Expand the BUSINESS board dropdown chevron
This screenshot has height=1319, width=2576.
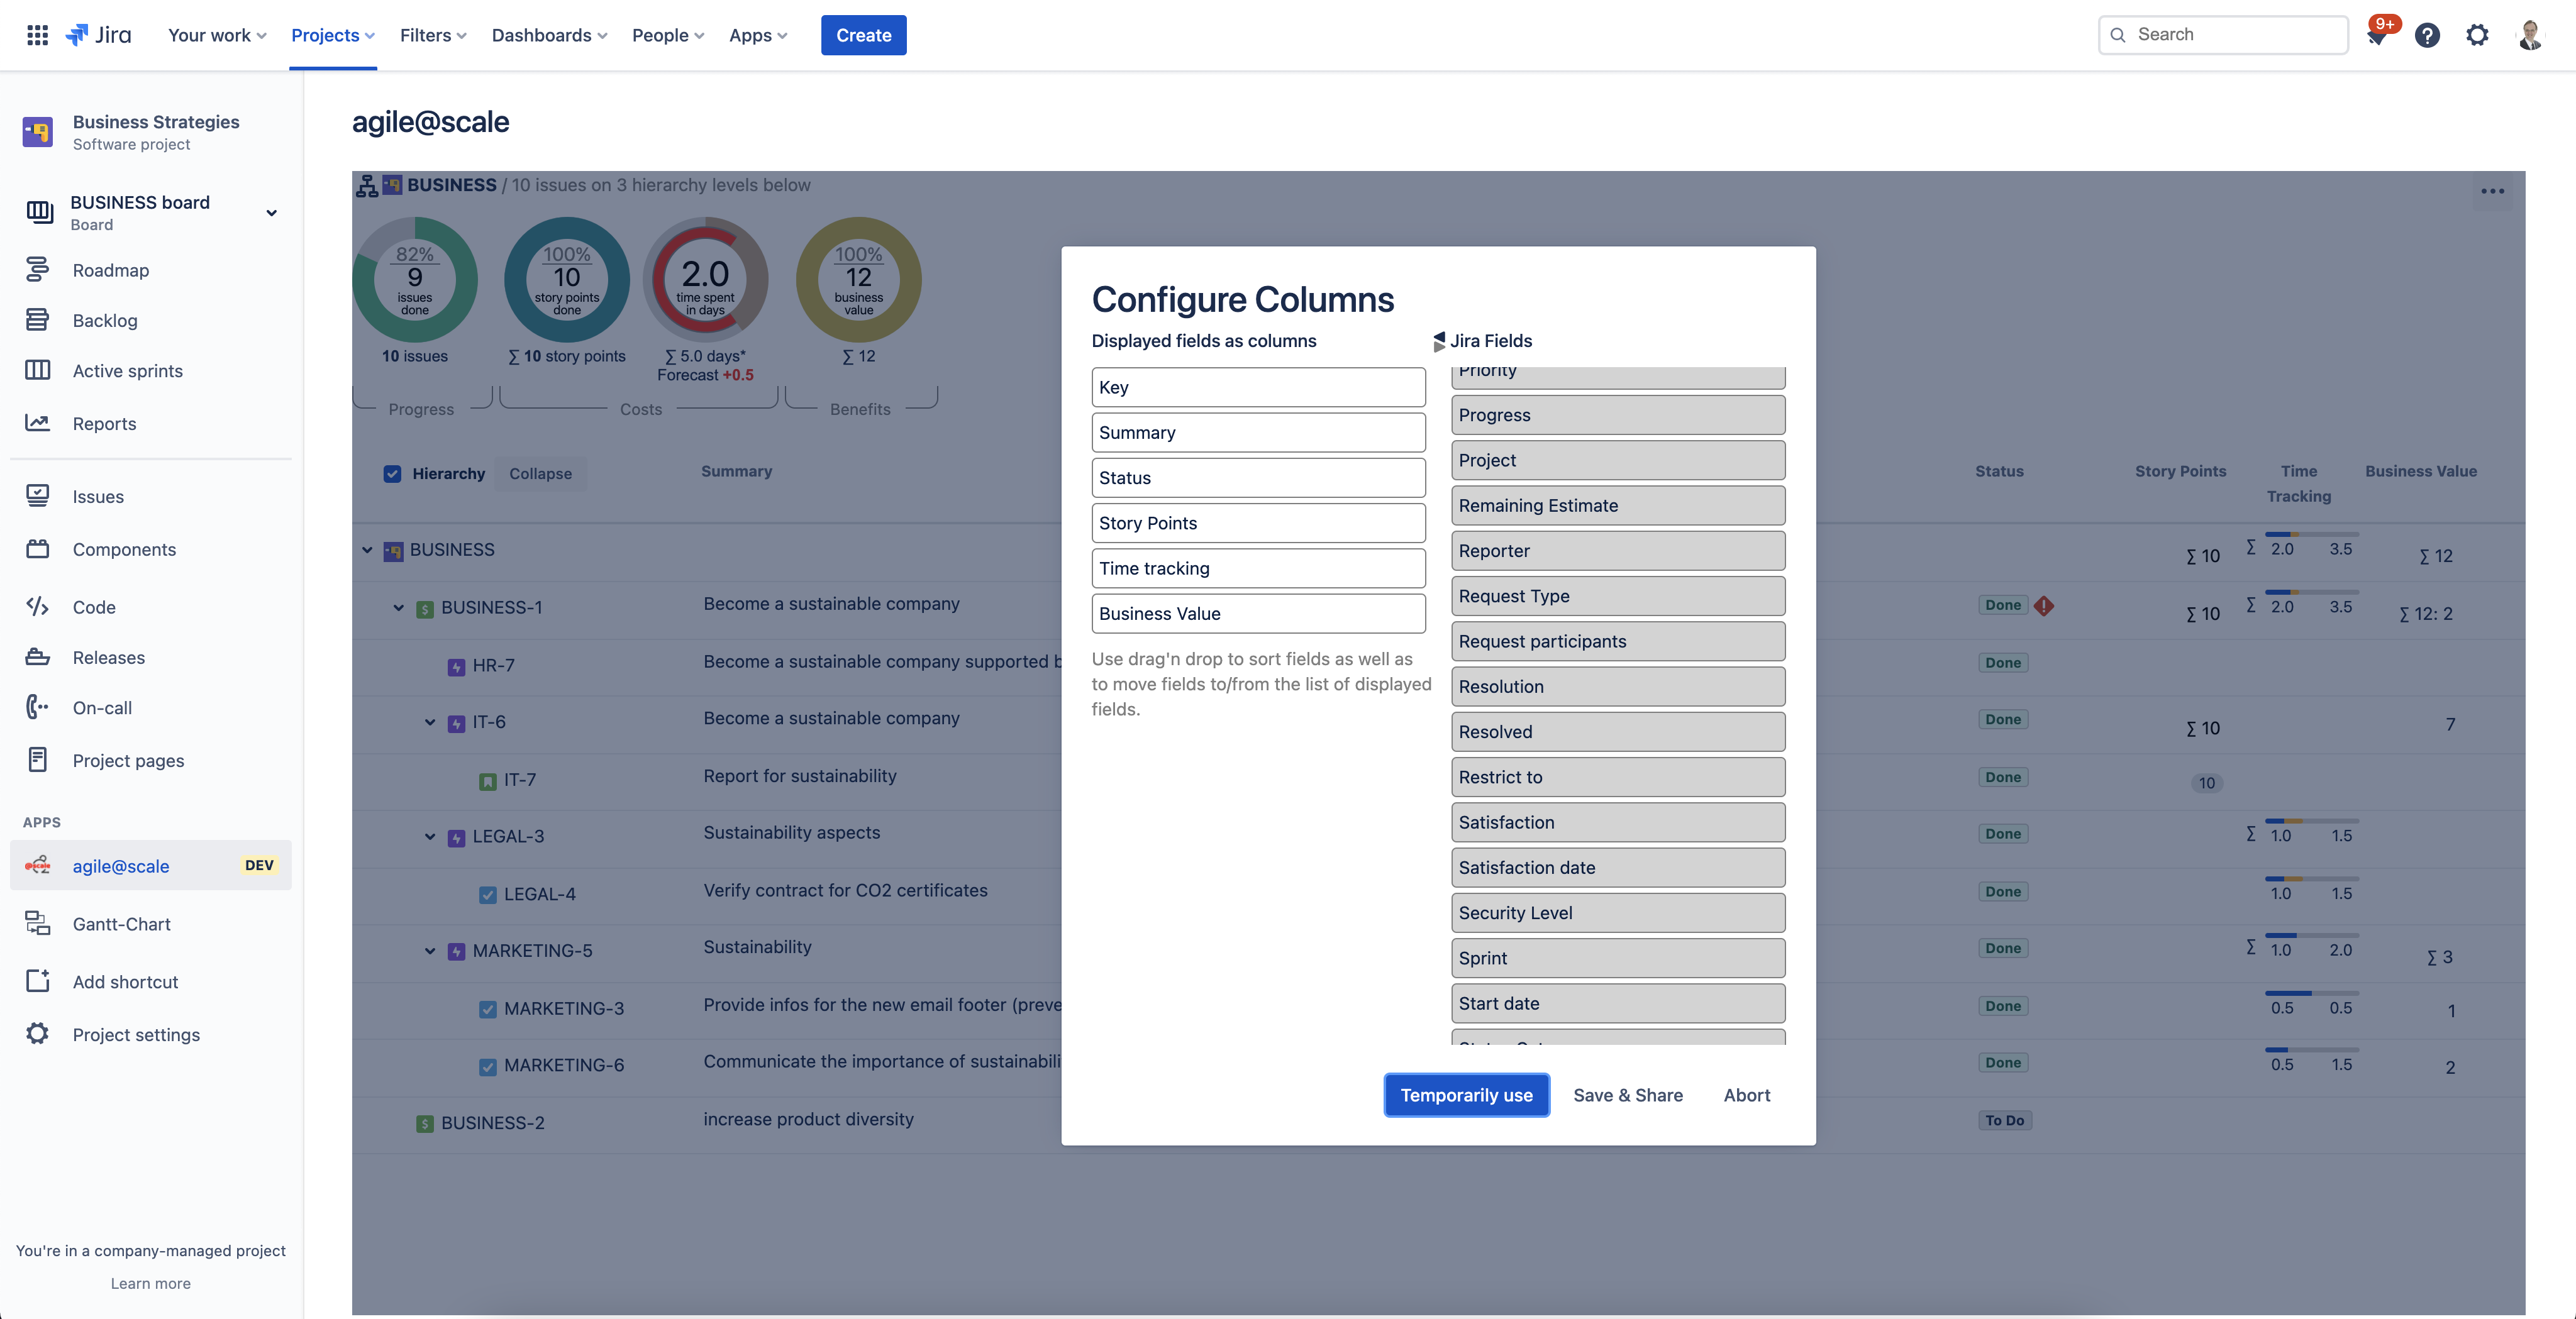click(x=271, y=213)
